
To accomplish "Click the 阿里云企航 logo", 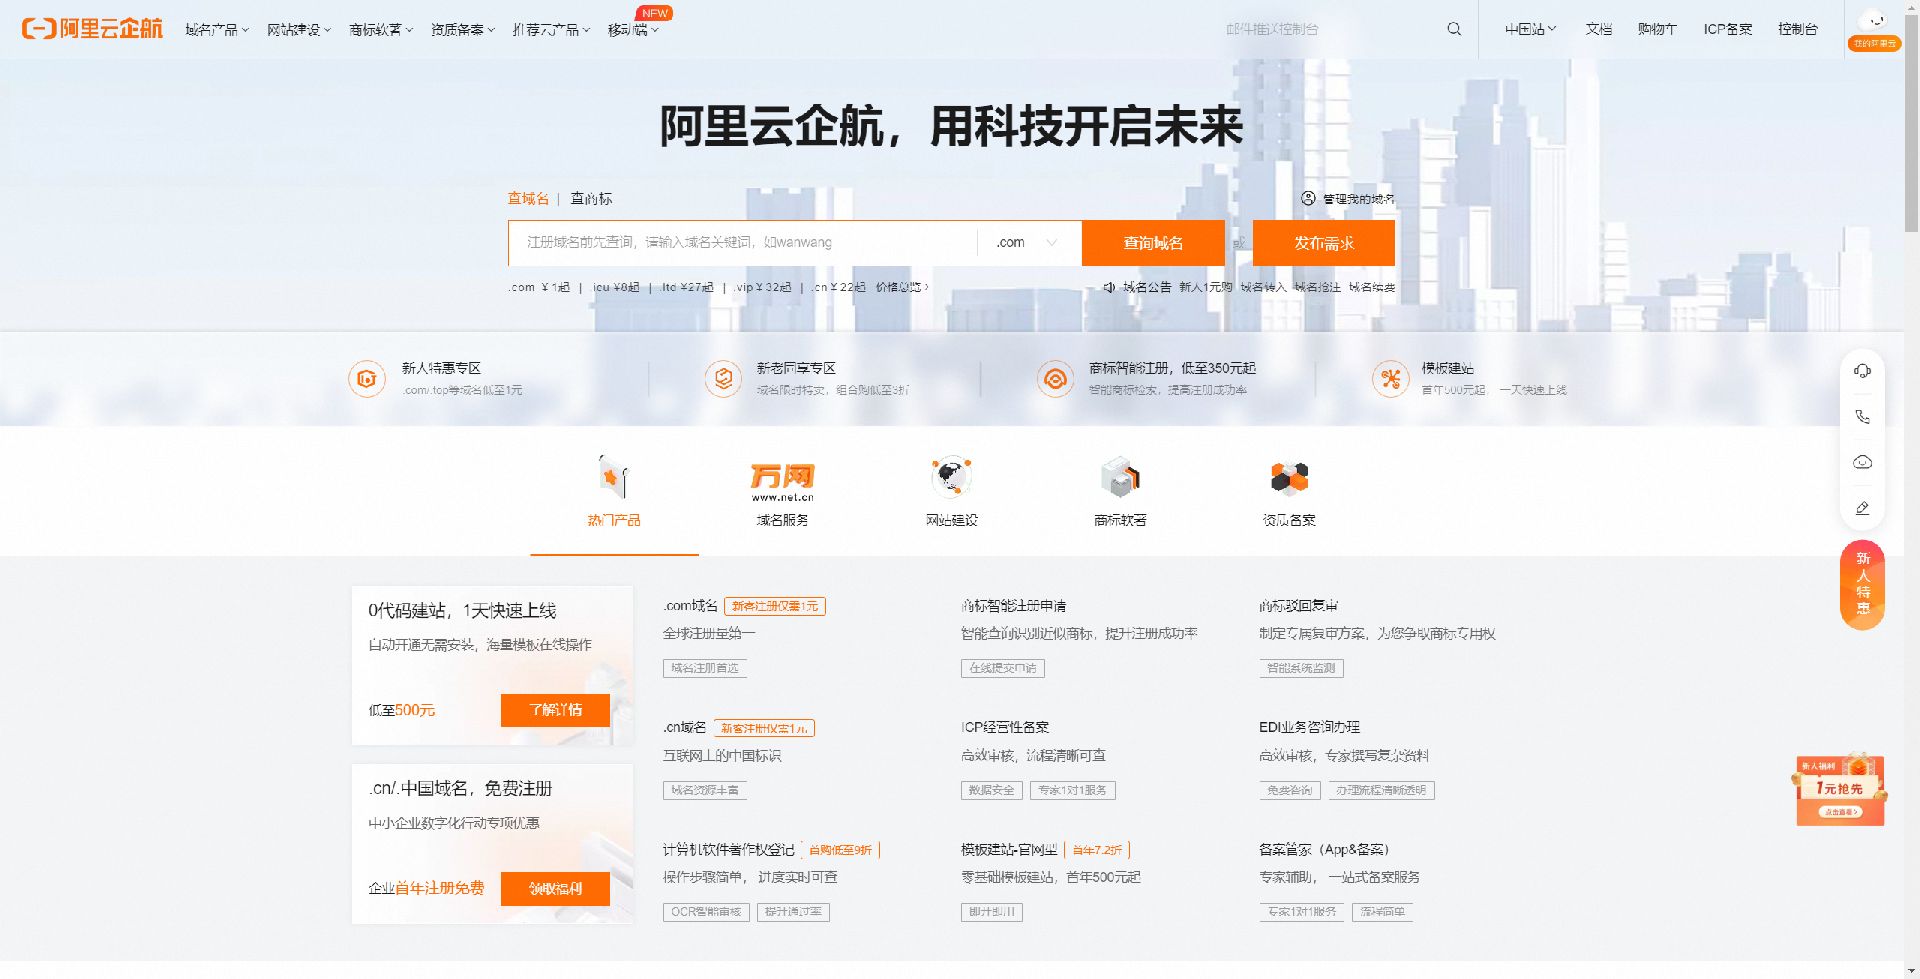I will [x=92, y=29].
